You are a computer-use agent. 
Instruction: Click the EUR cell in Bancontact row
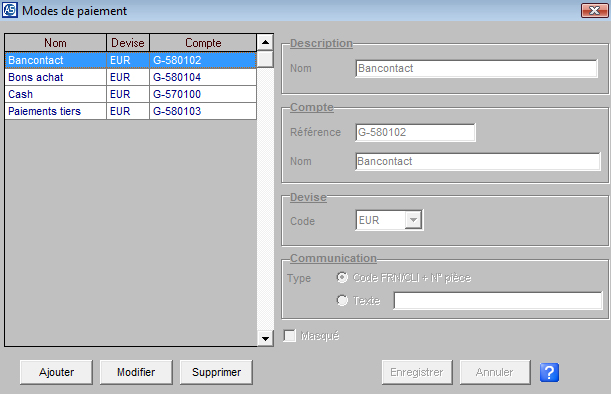(x=128, y=60)
